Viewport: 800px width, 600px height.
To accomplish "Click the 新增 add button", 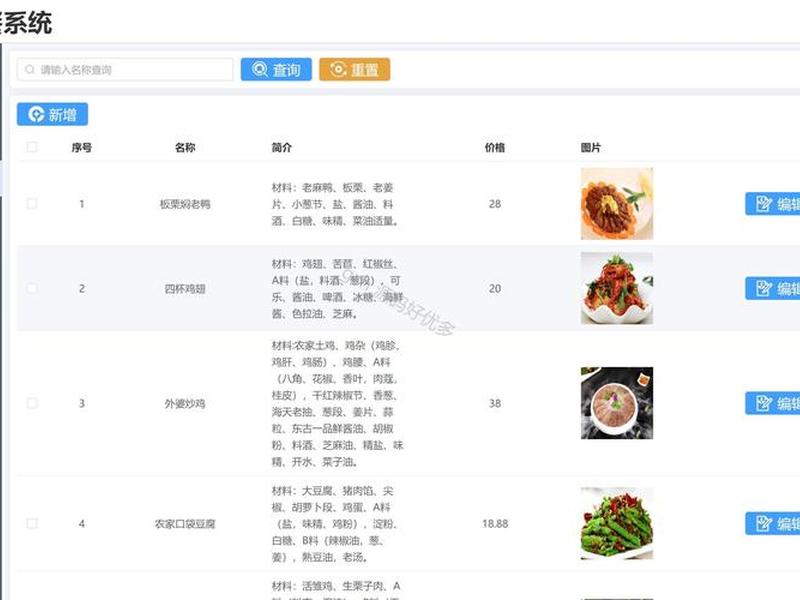I will [x=52, y=114].
